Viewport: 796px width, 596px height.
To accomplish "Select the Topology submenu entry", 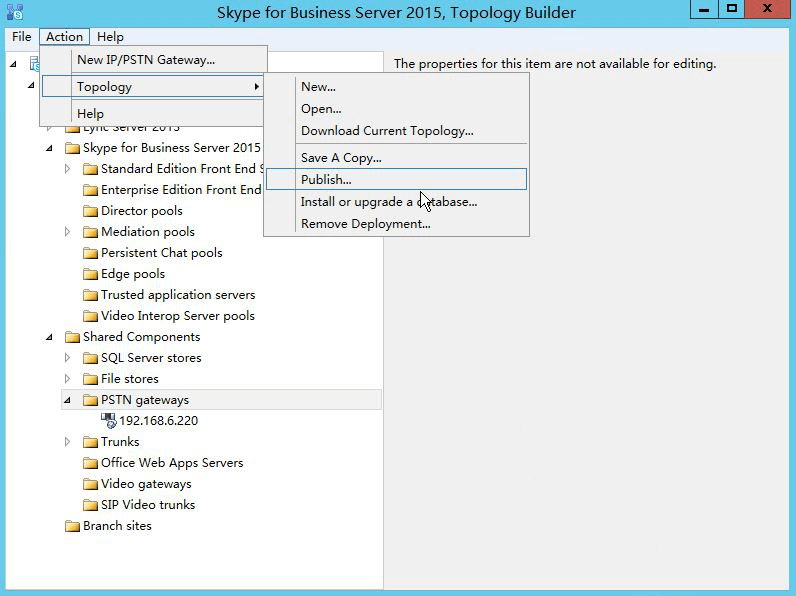I will tap(154, 87).
